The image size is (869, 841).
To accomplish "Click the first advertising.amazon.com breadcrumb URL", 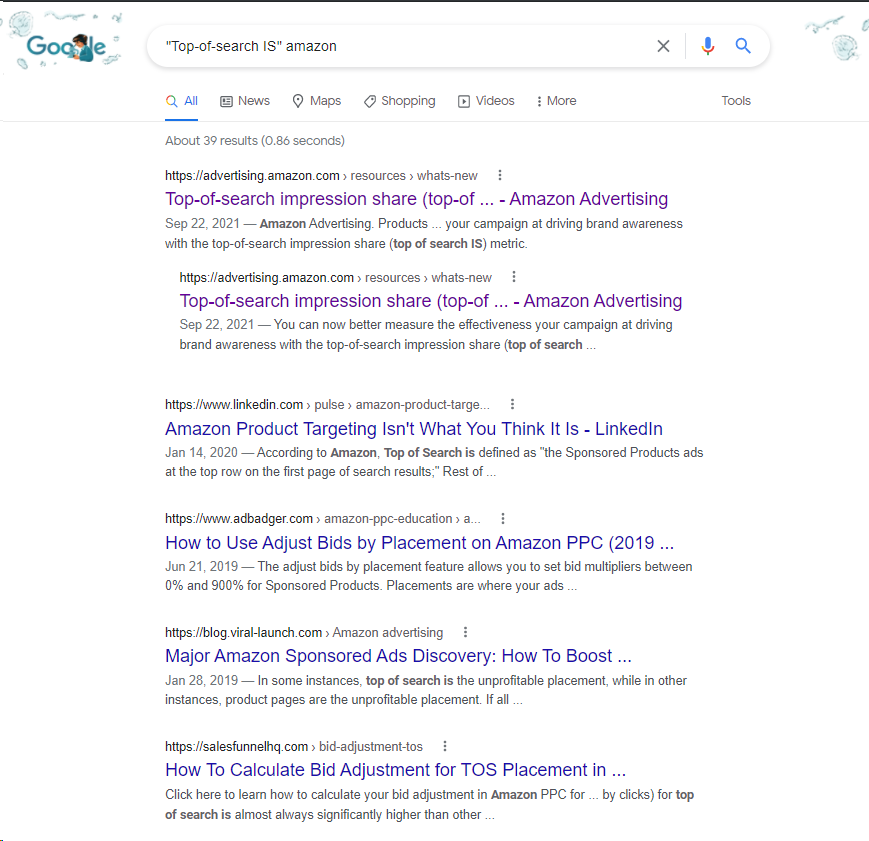I will (321, 176).
